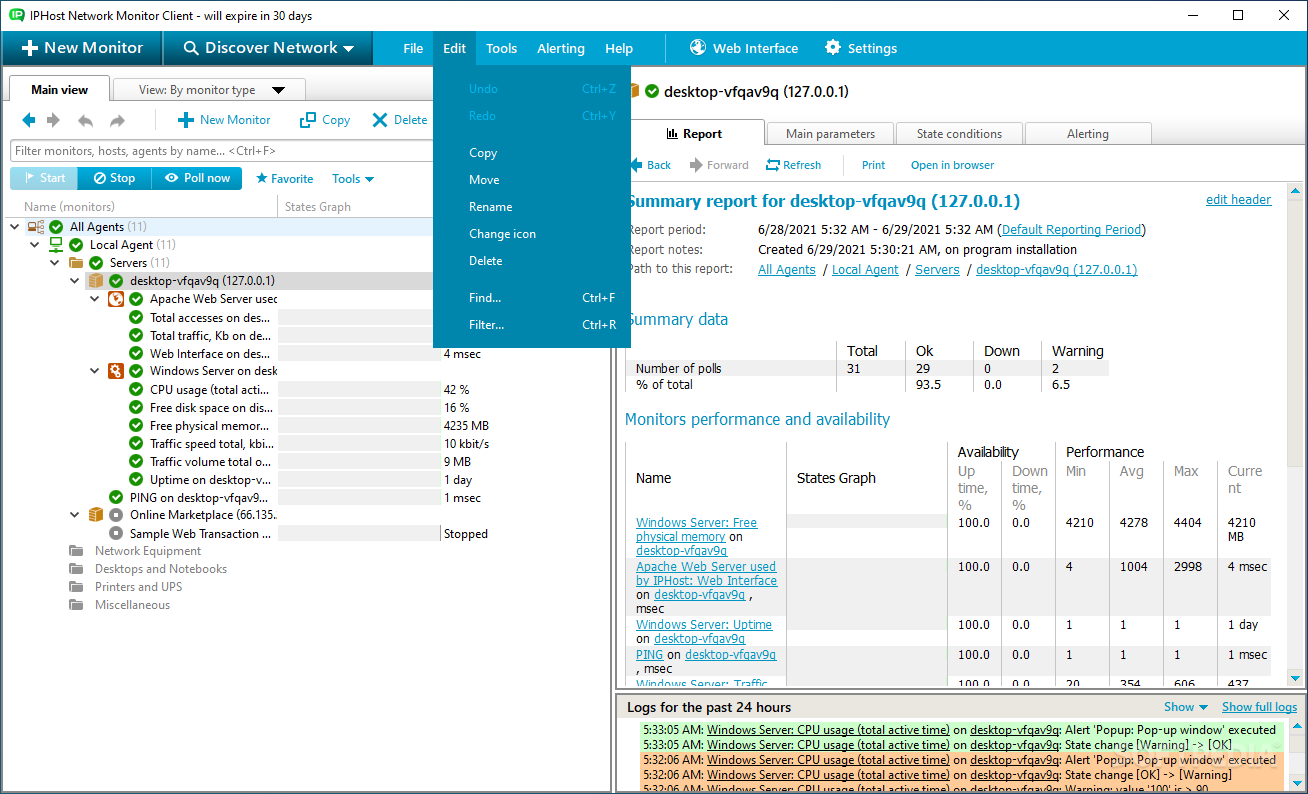Image resolution: width=1308 pixels, height=794 pixels.
Task: Open the Show dropdown in the logs panel
Action: coord(1186,707)
